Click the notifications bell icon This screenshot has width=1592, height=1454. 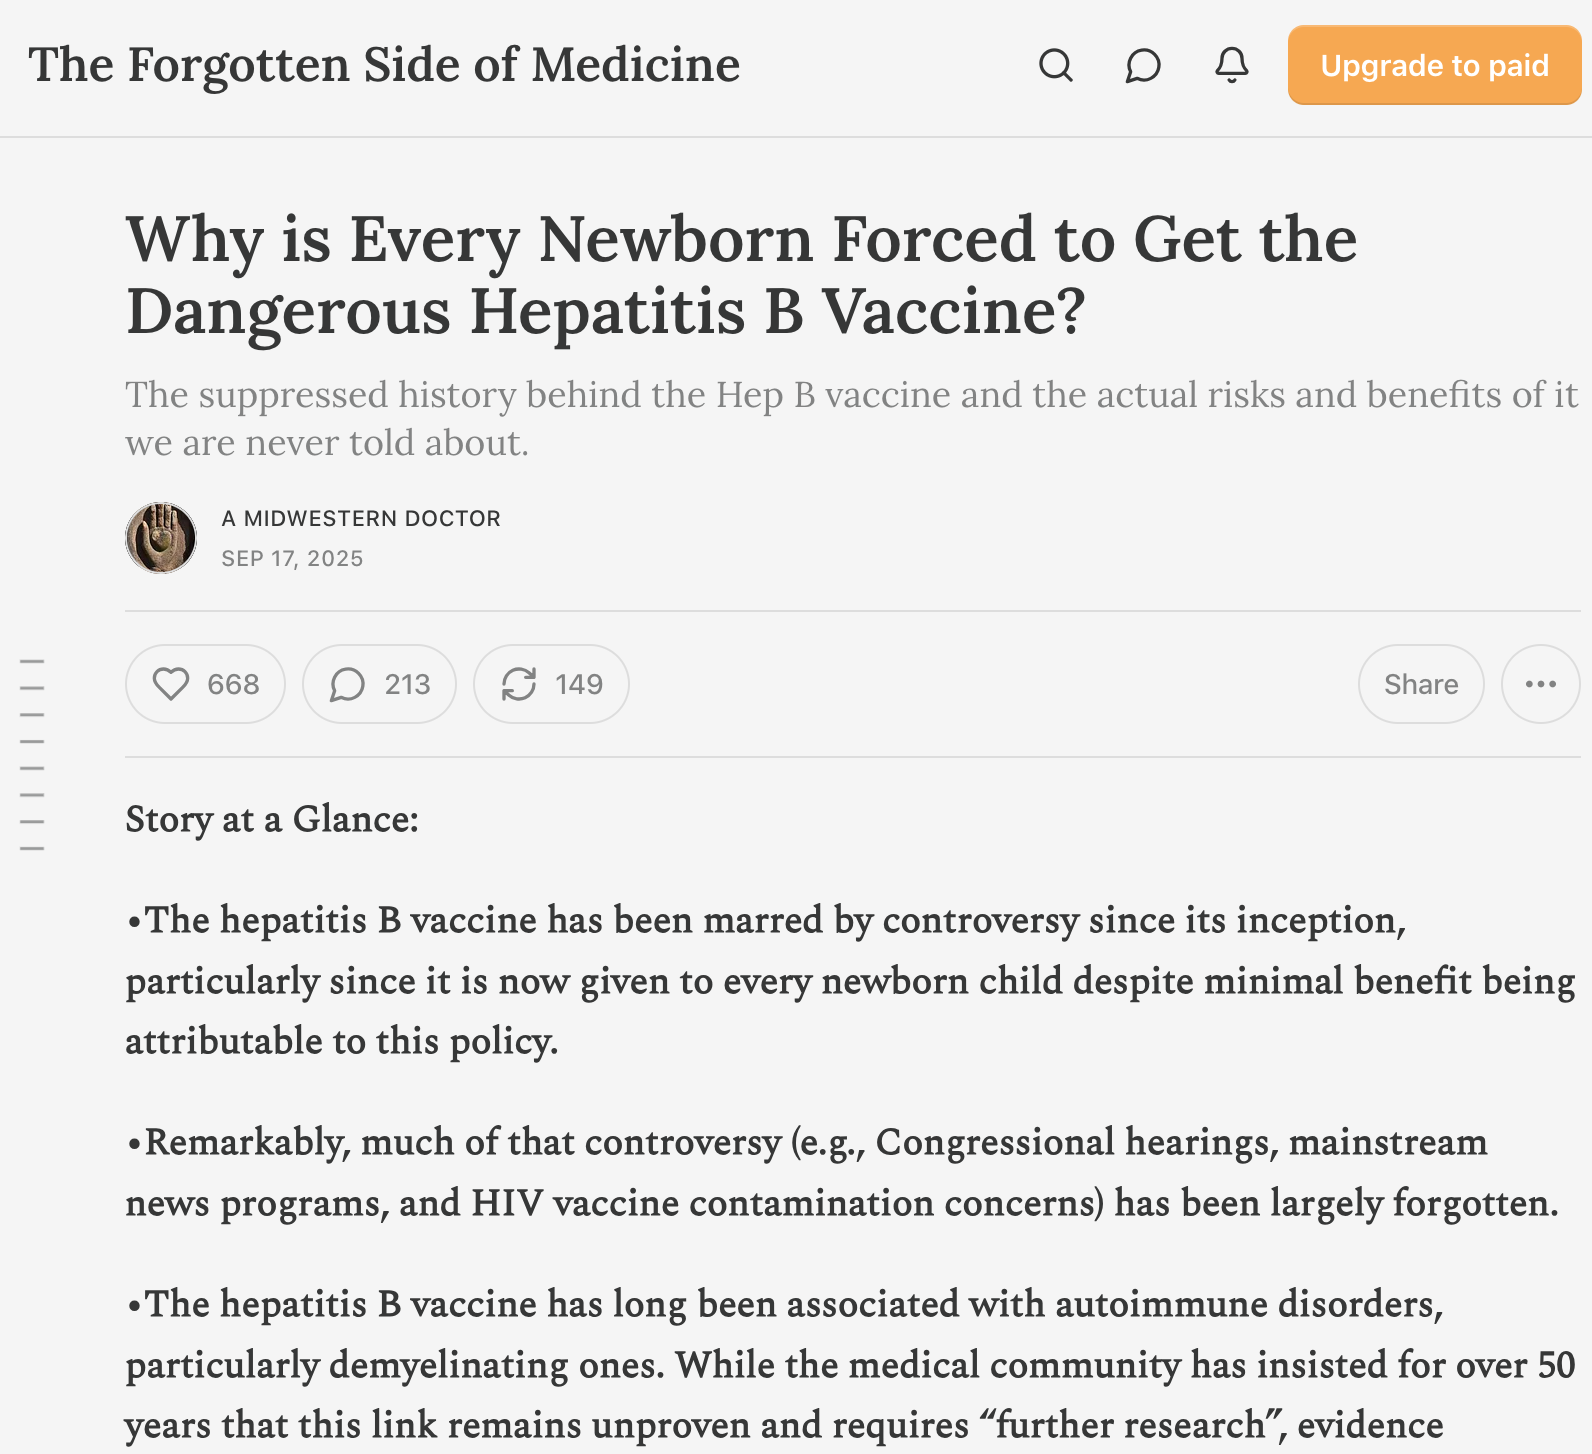click(1231, 66)
